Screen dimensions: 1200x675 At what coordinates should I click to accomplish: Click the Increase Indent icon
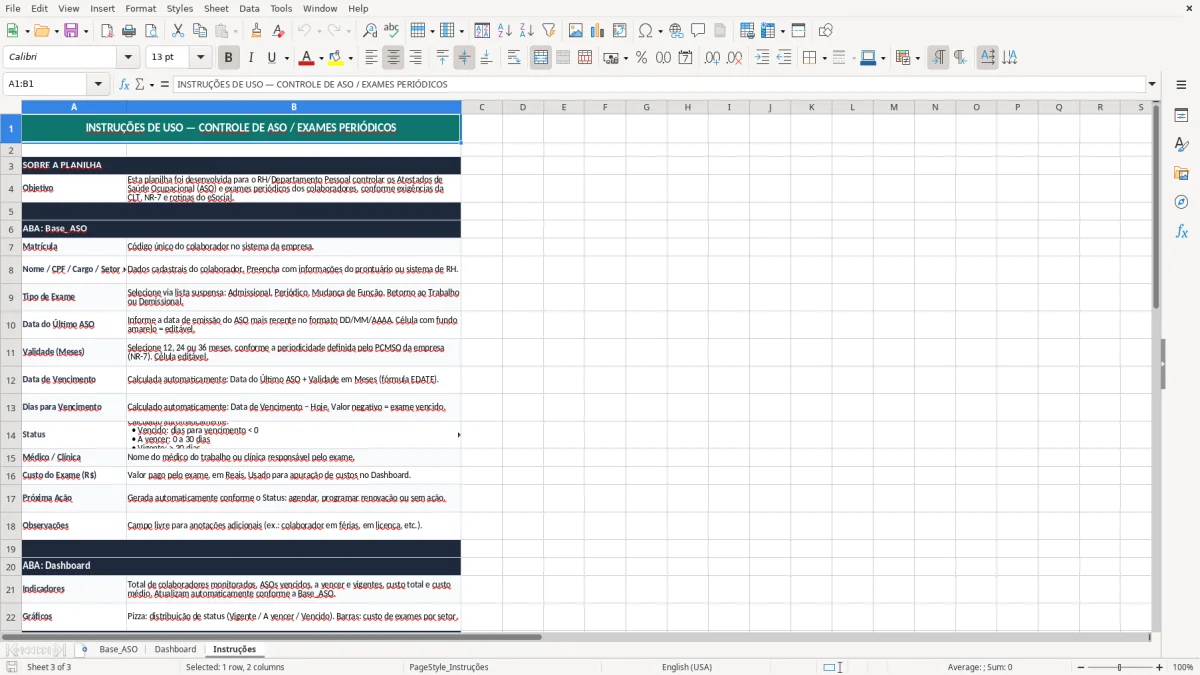pyautogui.click(x=762, y=58)
